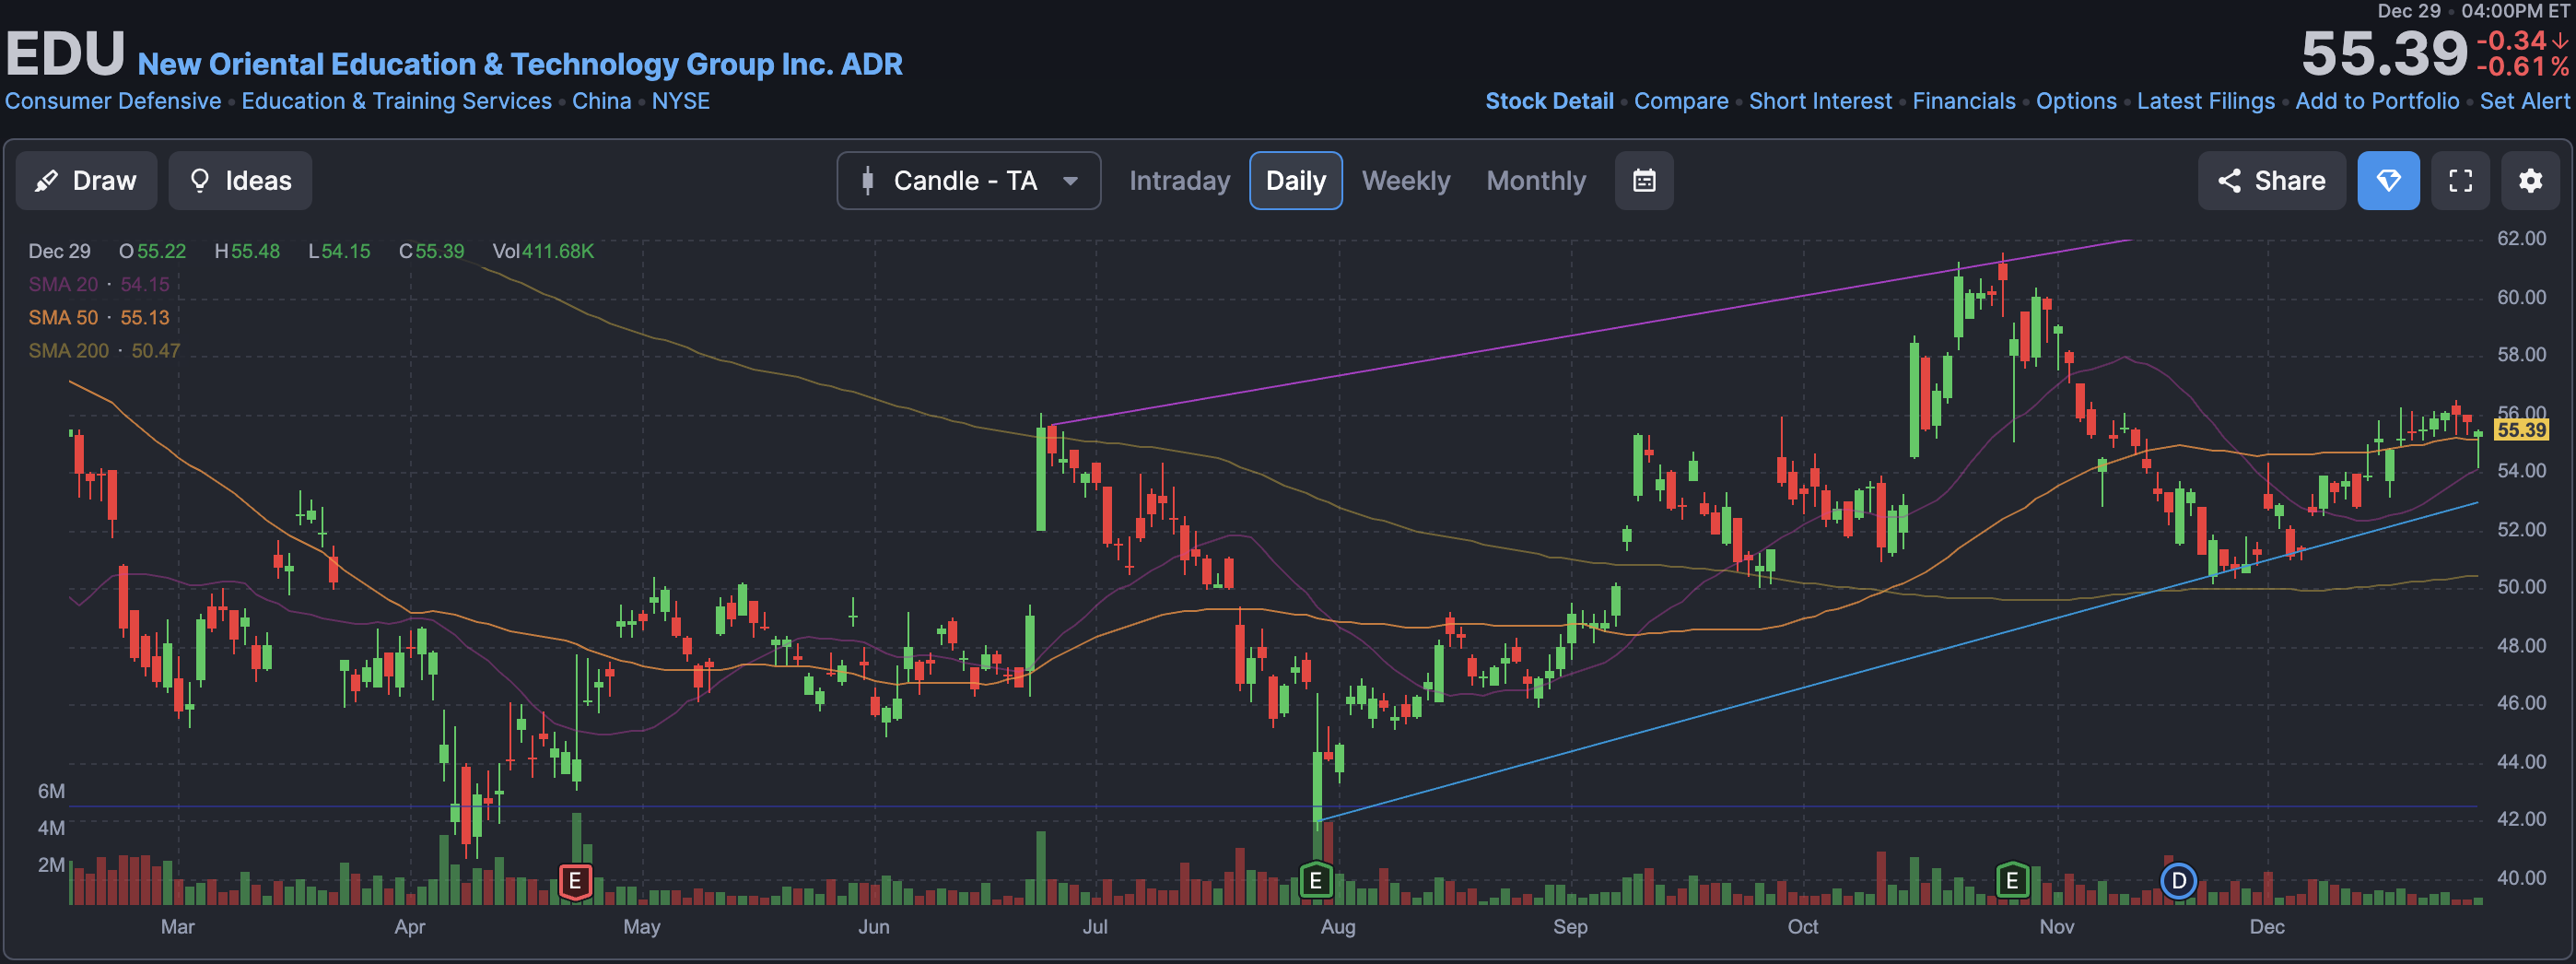Click the green earnings marker in late July
The height and width of the screenshot is (964, 2576).
tap(1315, 881)
